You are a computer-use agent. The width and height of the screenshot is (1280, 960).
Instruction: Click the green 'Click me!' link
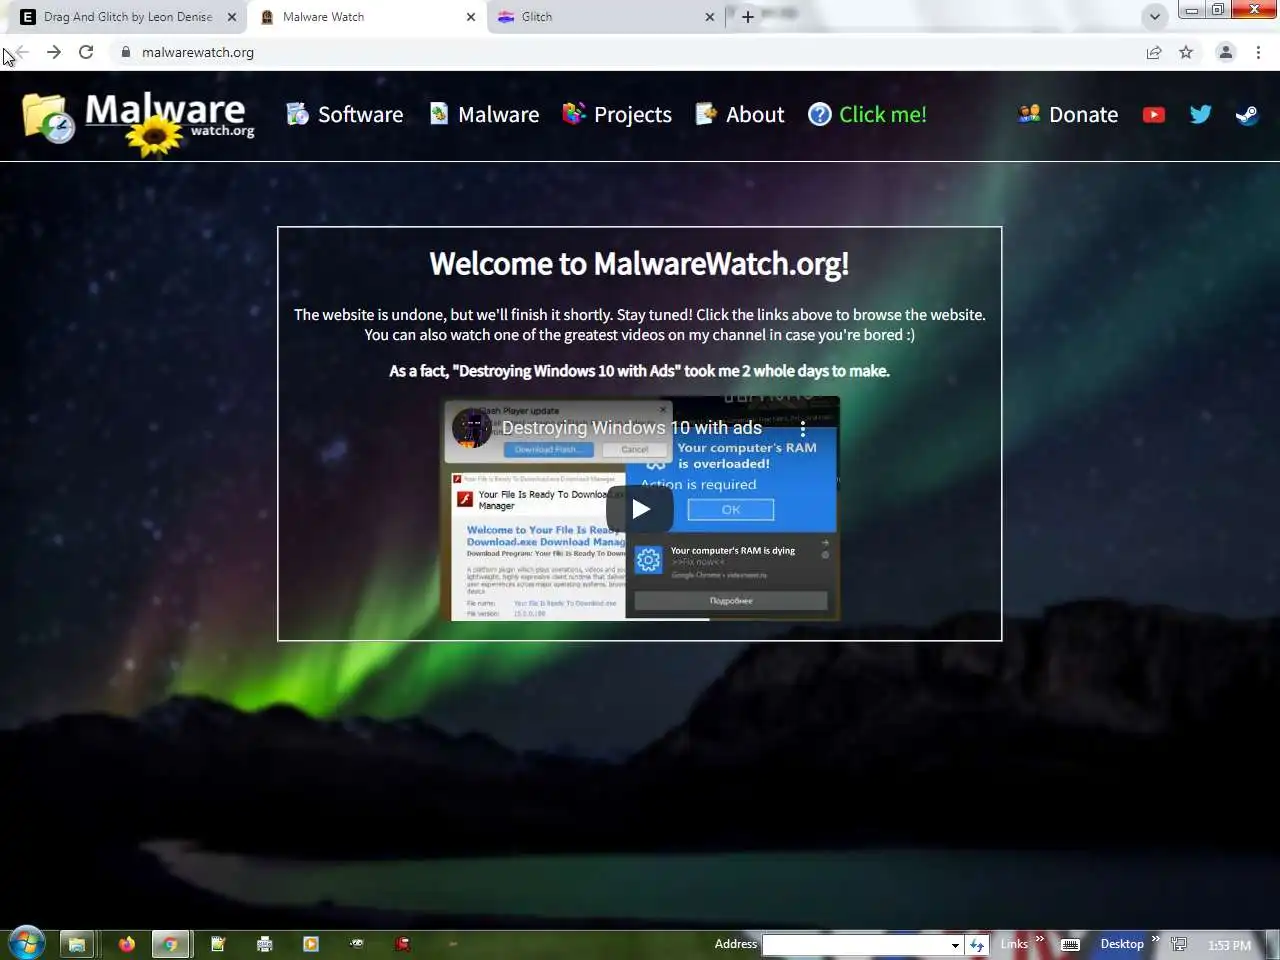click(883, 114)
